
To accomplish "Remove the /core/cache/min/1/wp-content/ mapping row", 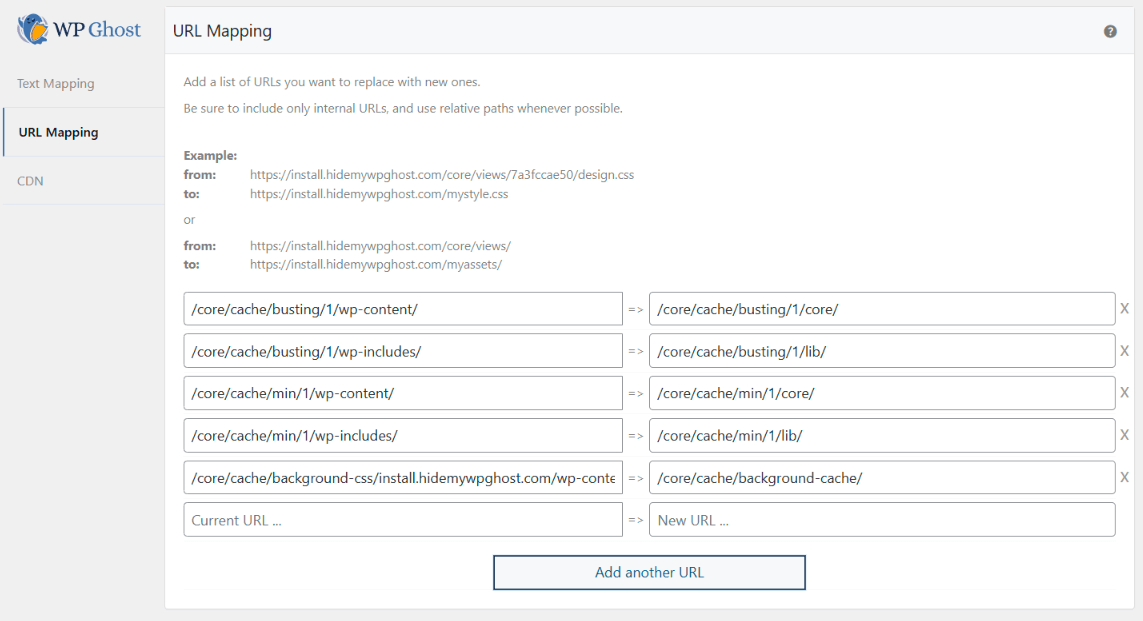I will (1124, 392).
